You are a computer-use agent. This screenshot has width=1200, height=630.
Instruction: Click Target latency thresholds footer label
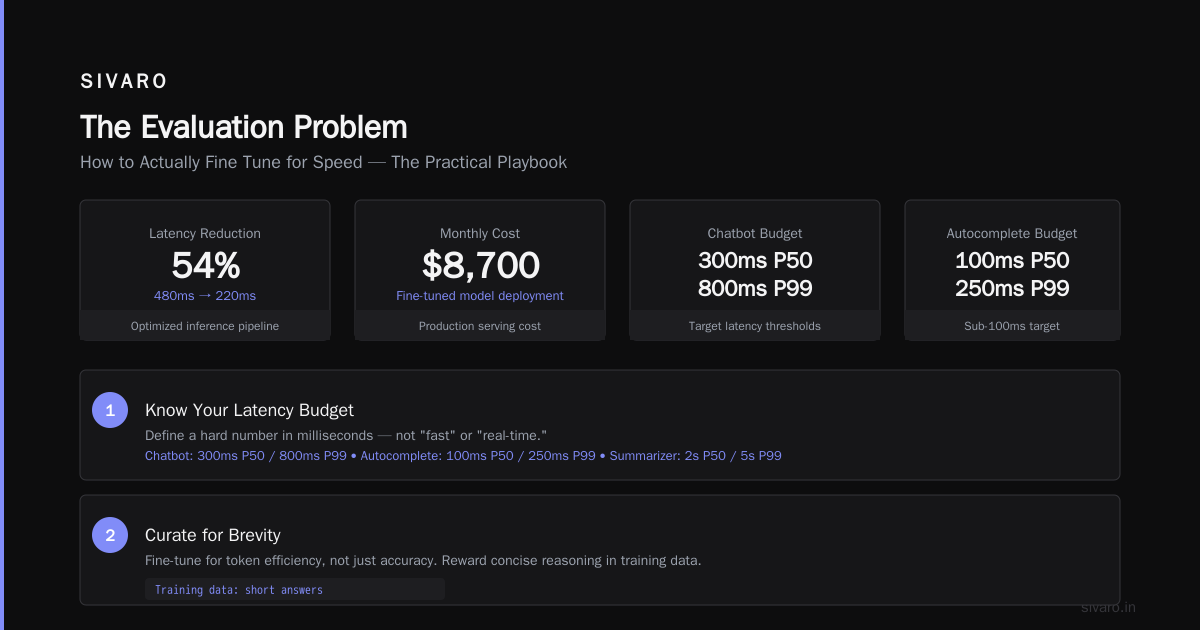tap(755, 326)
